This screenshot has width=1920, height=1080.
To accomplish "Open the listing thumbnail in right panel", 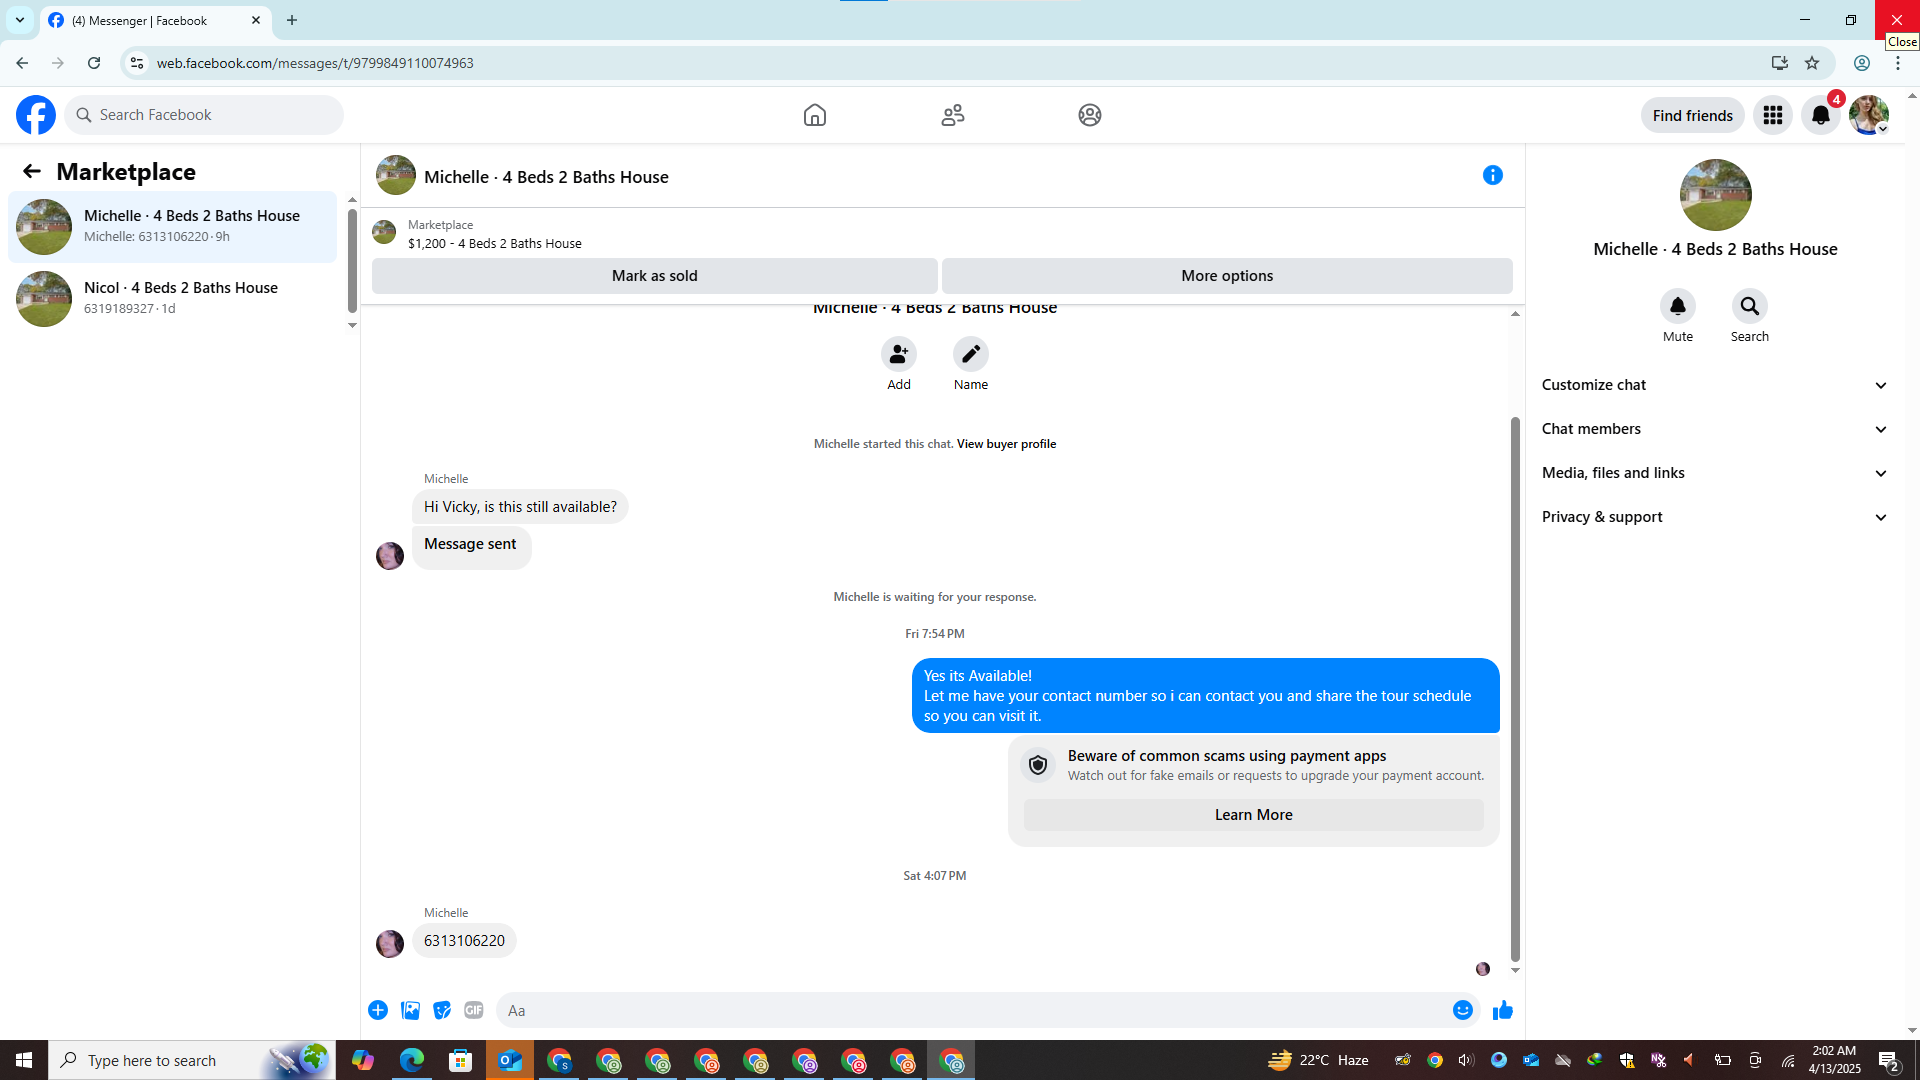I will [1715, 195].
